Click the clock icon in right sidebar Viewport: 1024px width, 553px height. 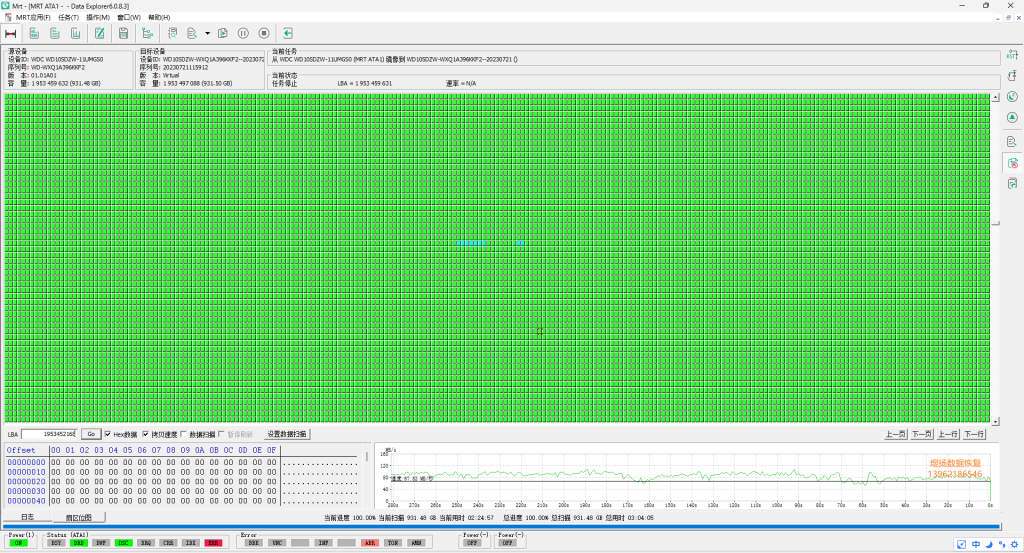point(1012,96)
